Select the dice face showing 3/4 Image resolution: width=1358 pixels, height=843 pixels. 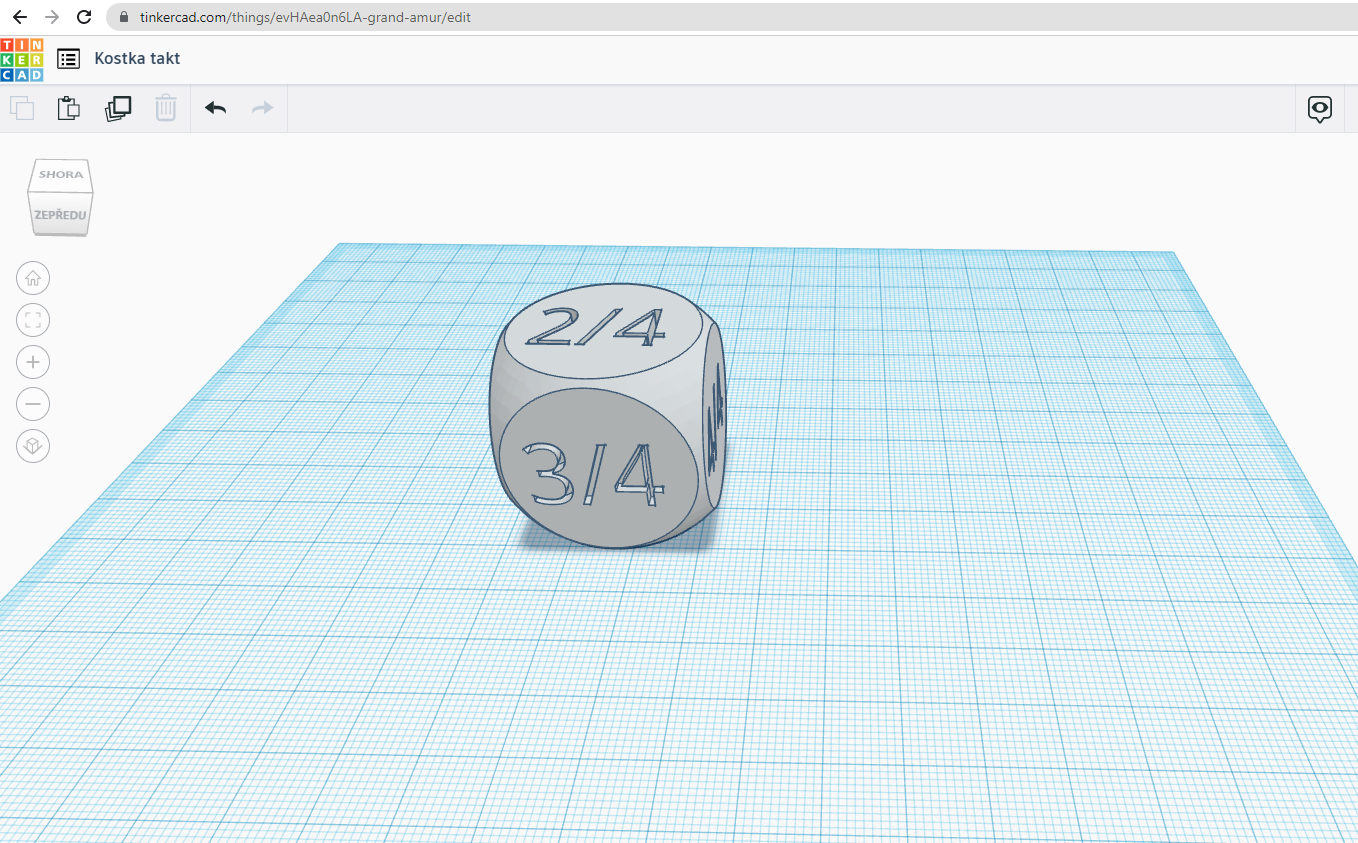pos(595,470)
